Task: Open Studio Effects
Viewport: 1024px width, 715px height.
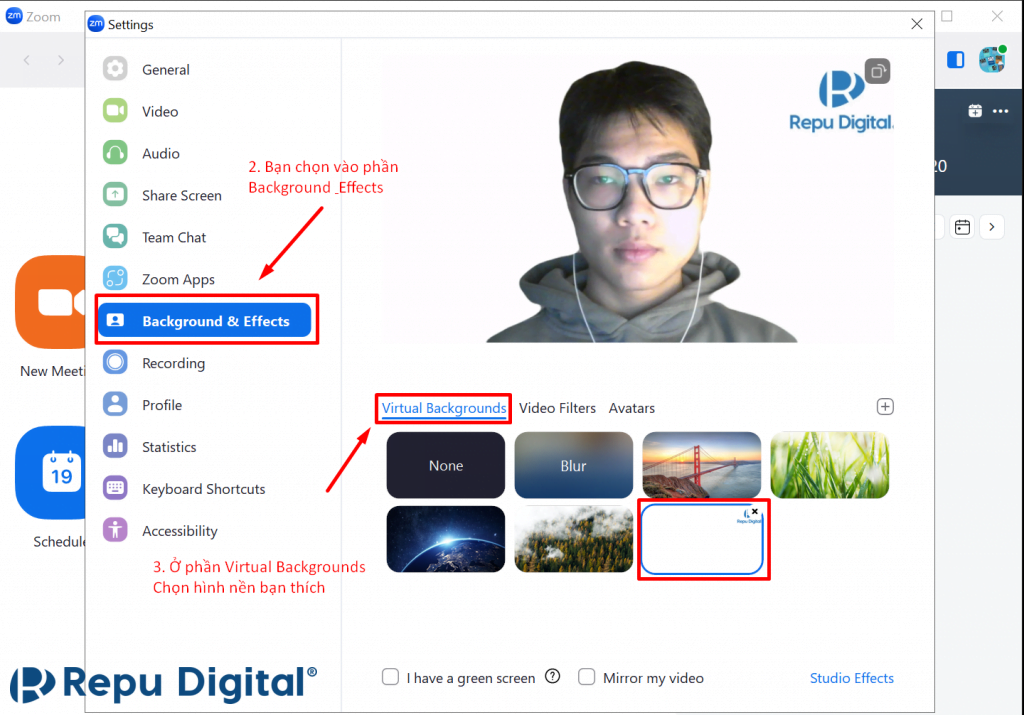Action: pos(851,678)
